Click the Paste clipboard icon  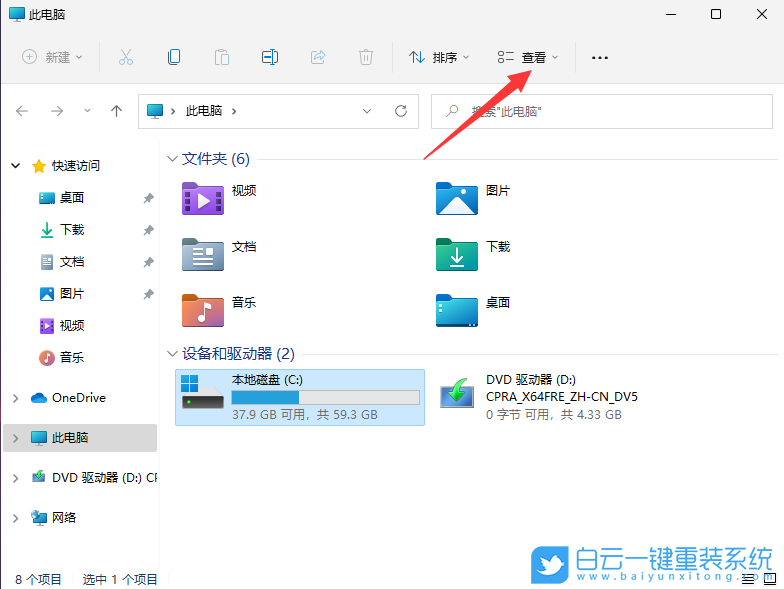[222, 57]
